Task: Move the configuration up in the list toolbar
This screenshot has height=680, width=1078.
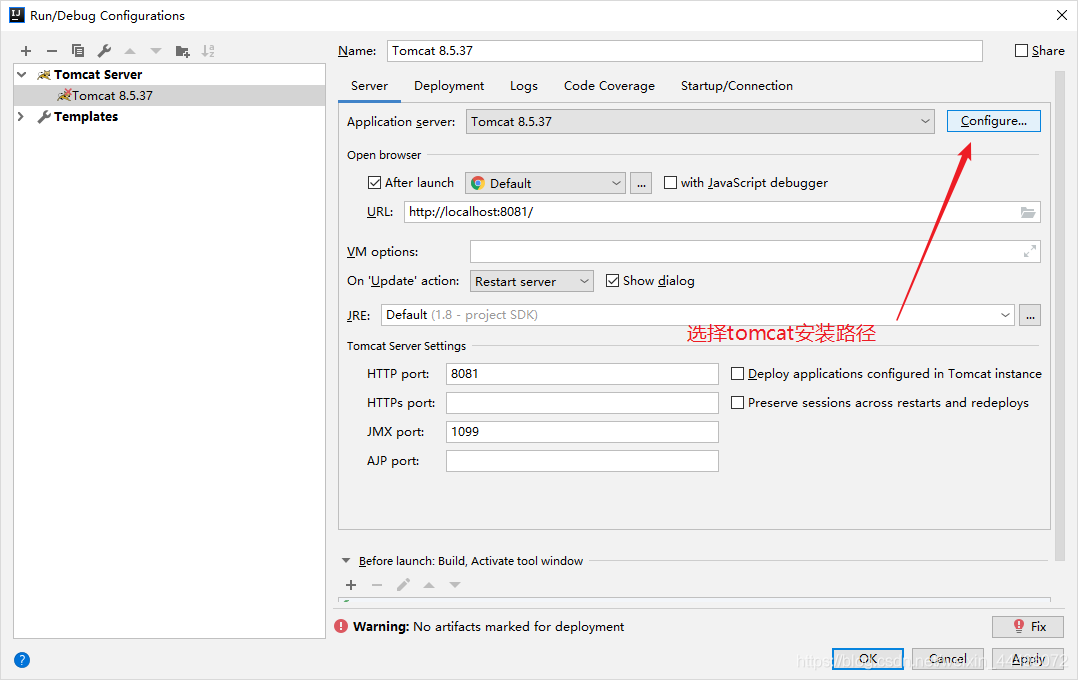Action: 130,51
